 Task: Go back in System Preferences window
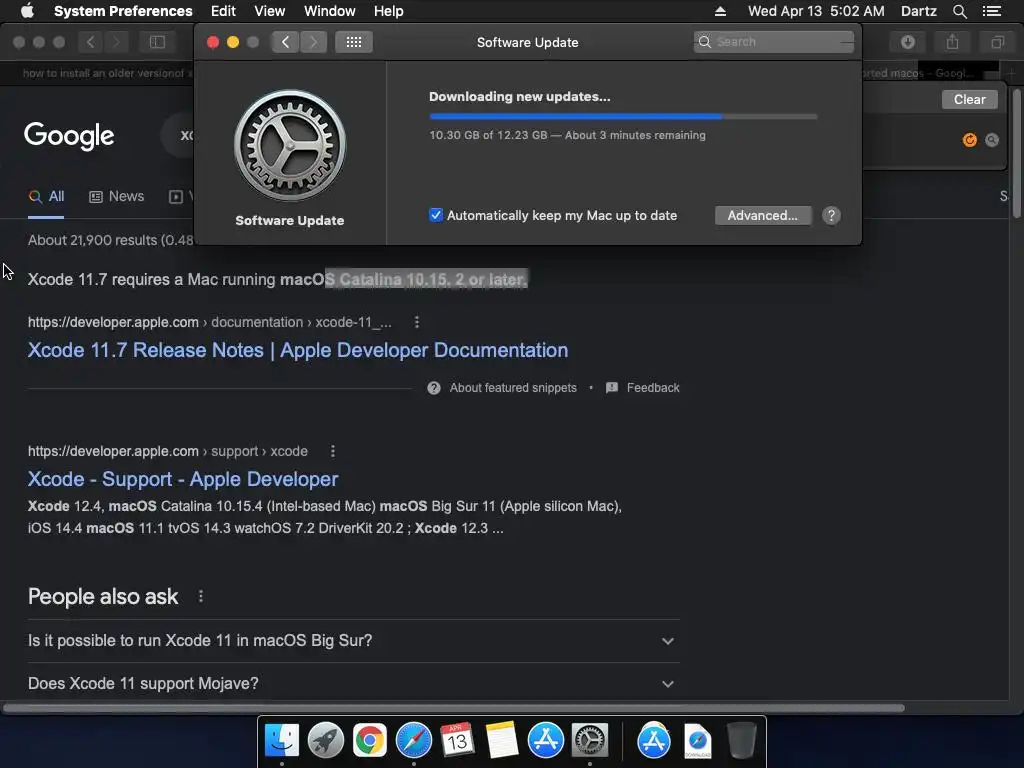285,42
